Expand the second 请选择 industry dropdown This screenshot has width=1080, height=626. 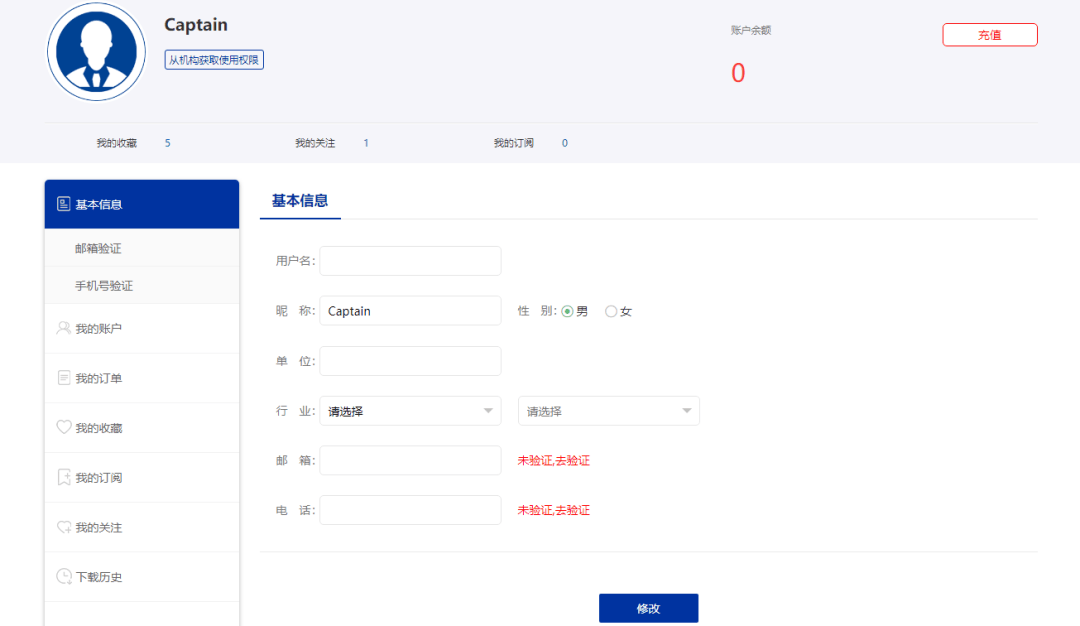(608, 411)
